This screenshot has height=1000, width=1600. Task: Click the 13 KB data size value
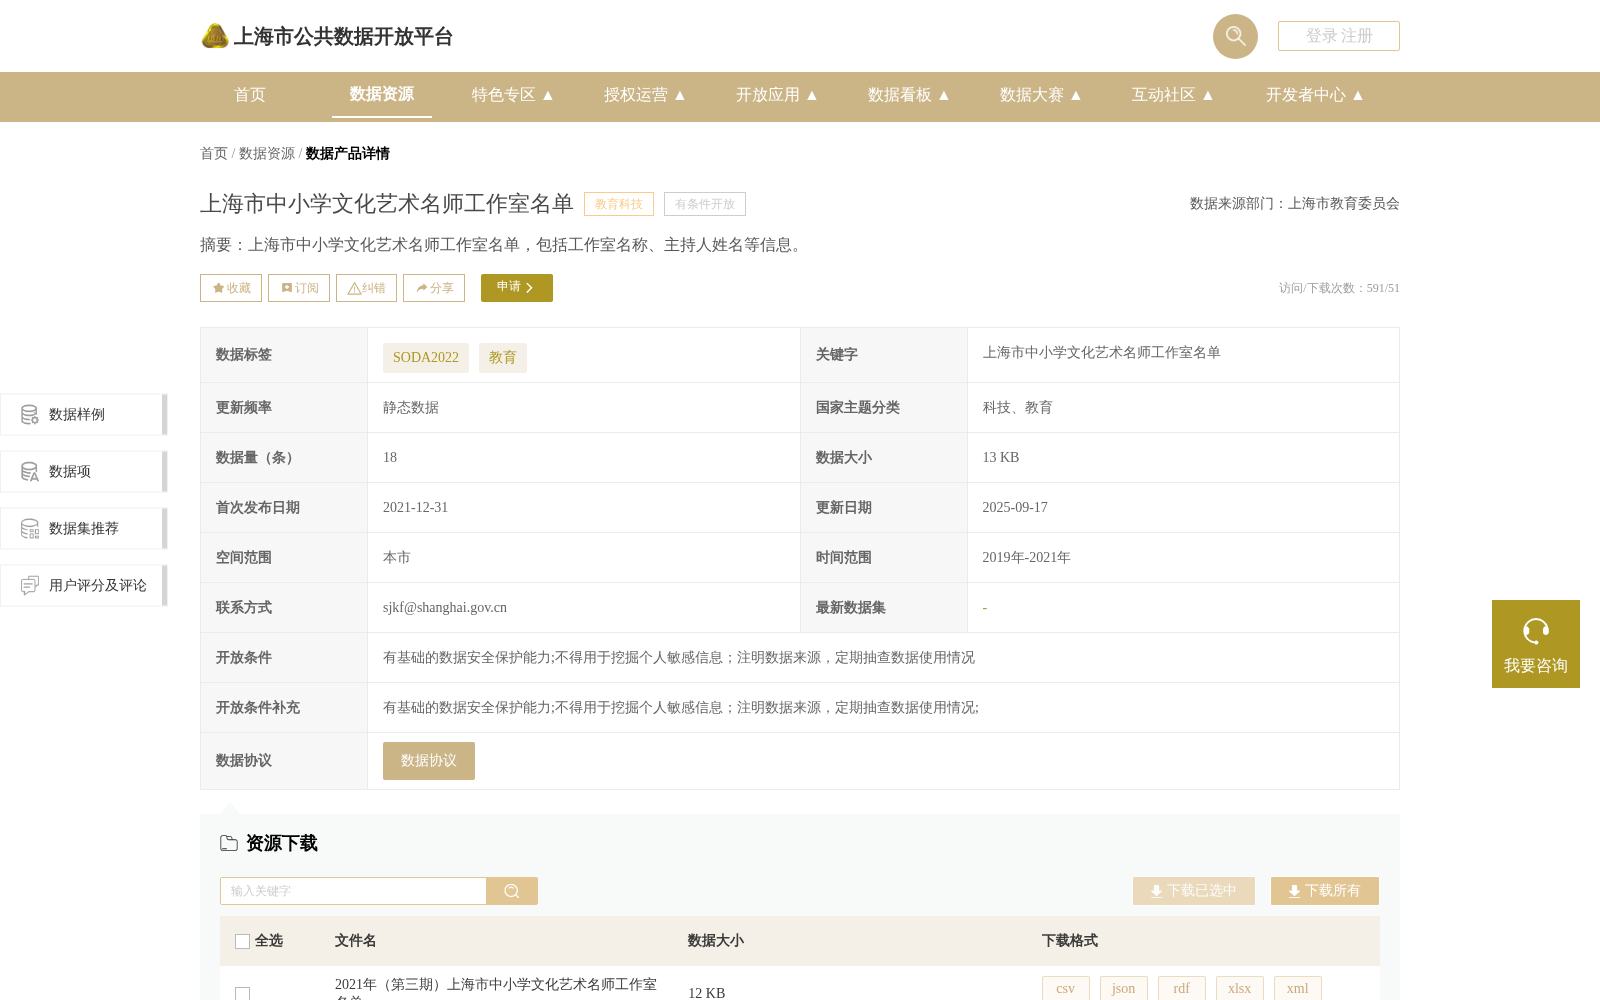coord(1001,457)
